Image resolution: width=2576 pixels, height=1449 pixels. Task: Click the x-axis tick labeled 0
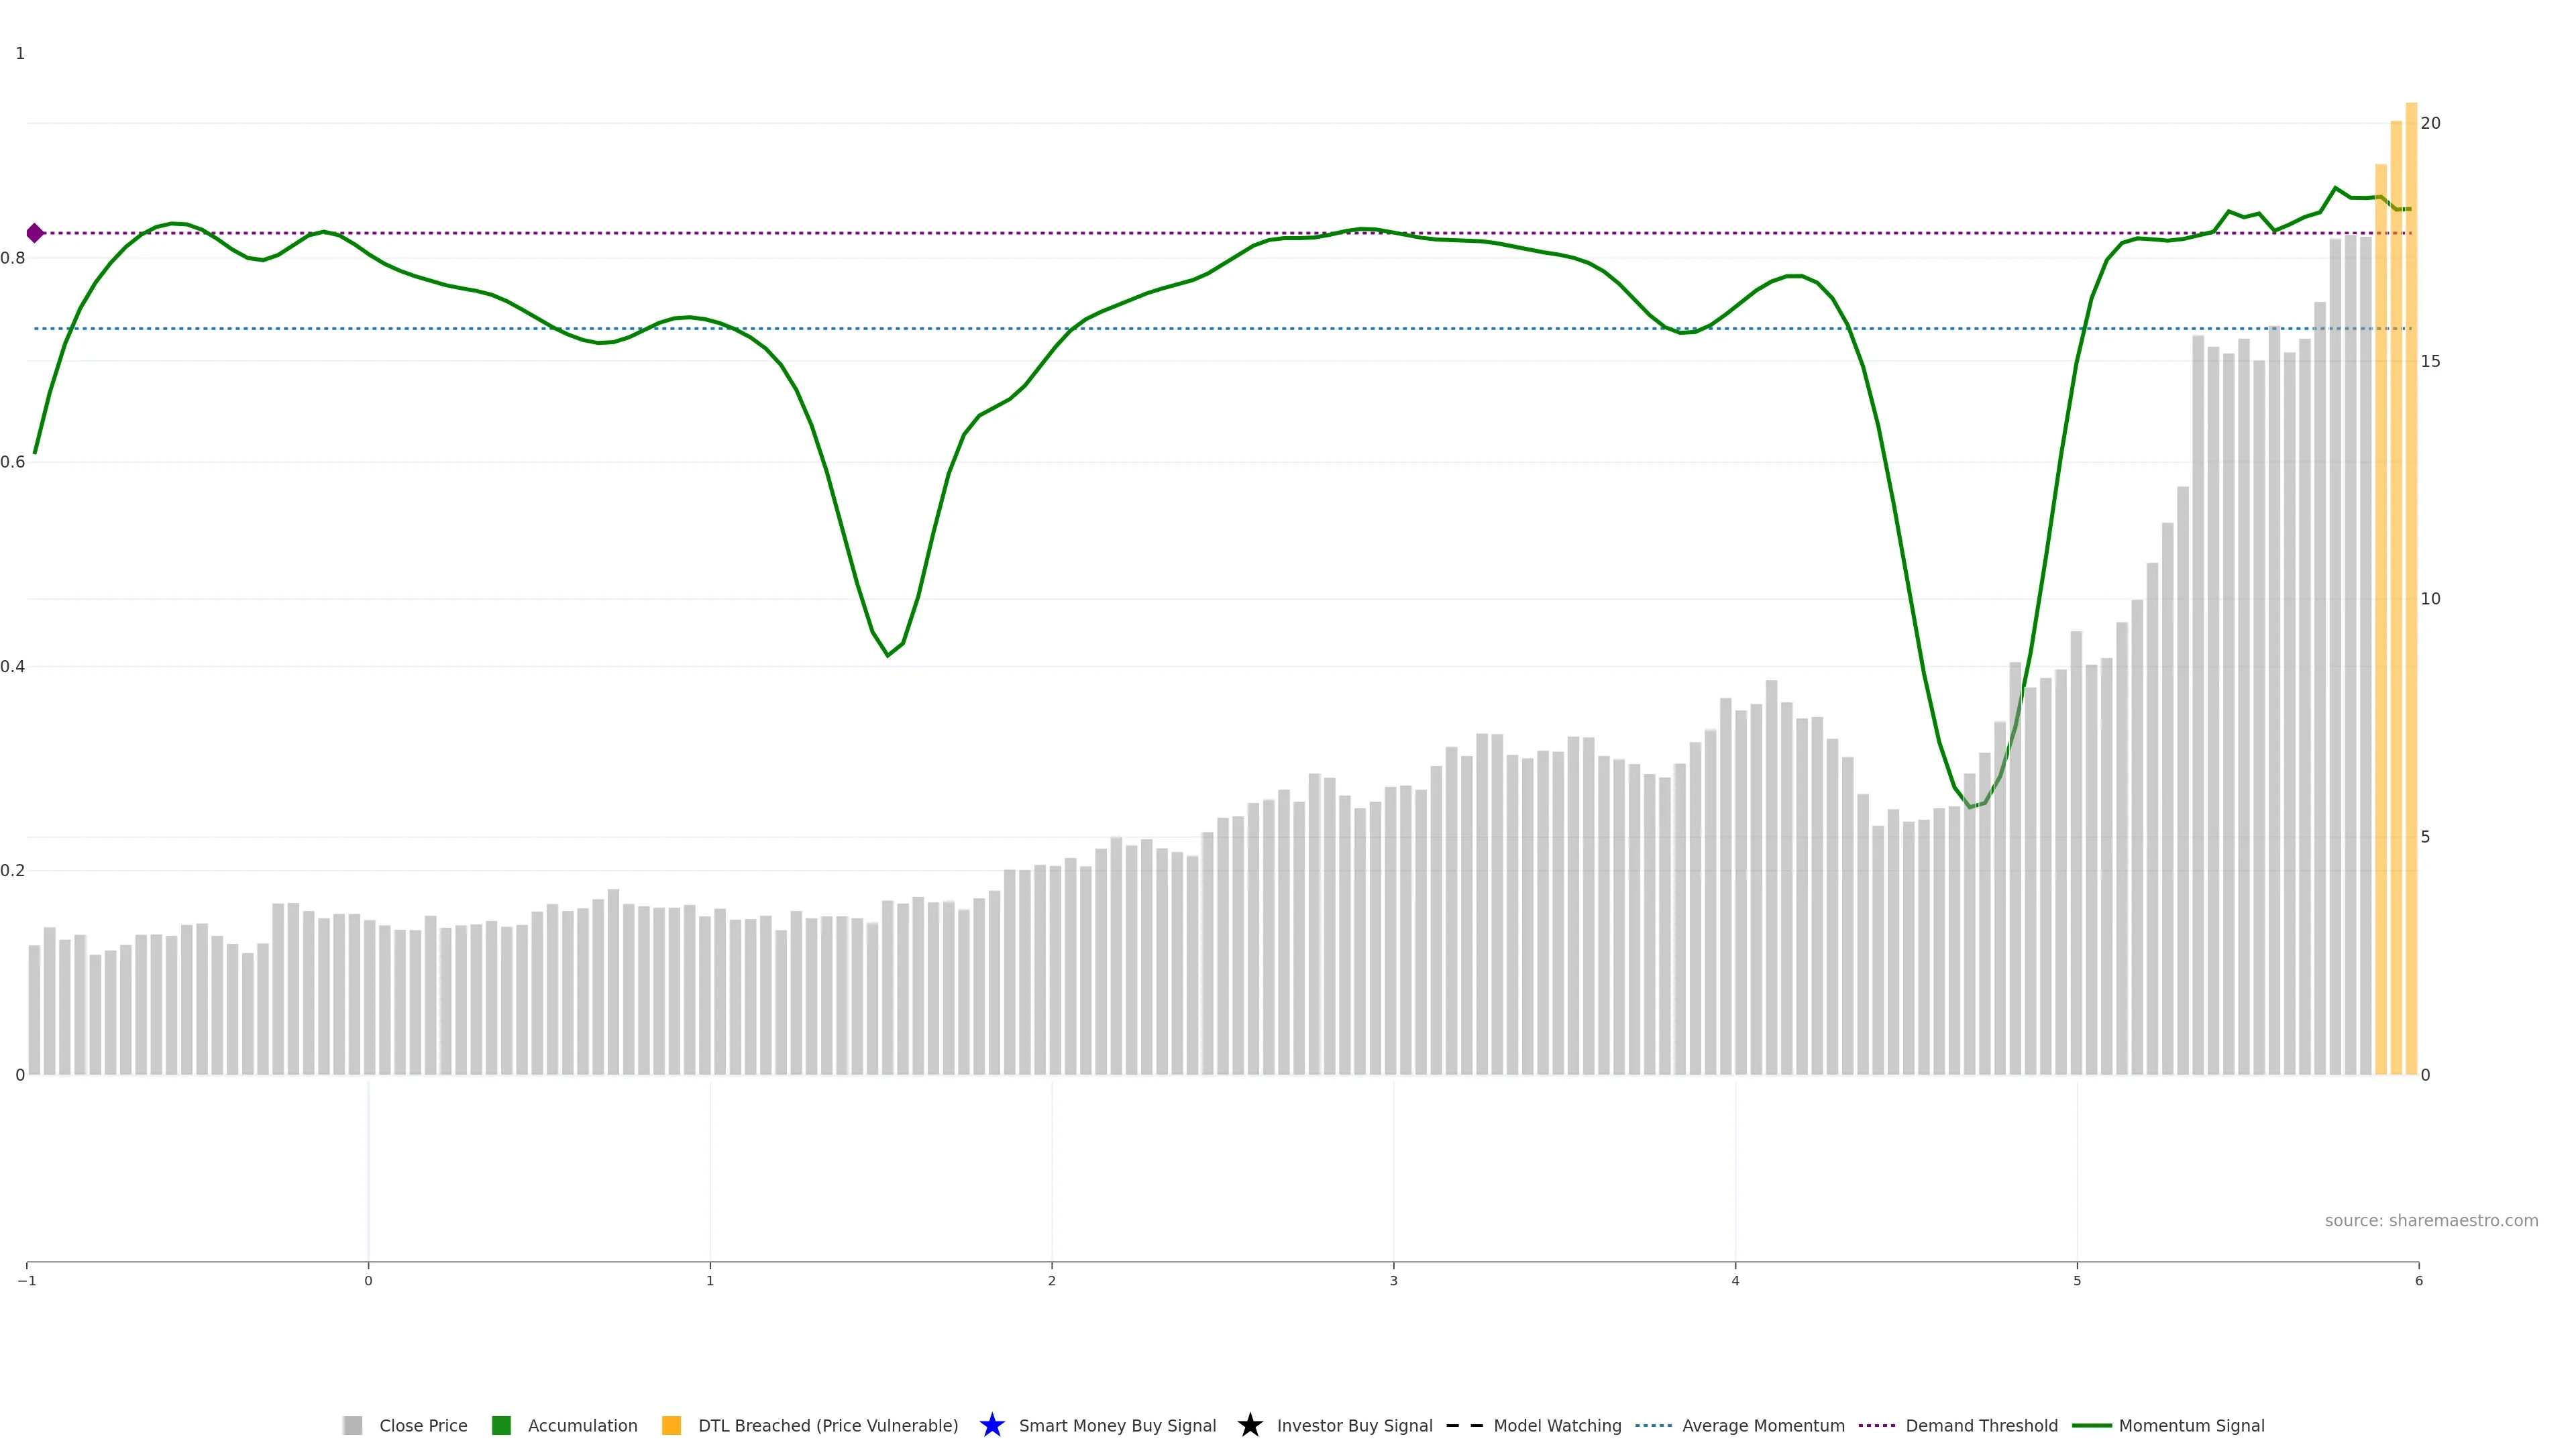coord(368,1281)
